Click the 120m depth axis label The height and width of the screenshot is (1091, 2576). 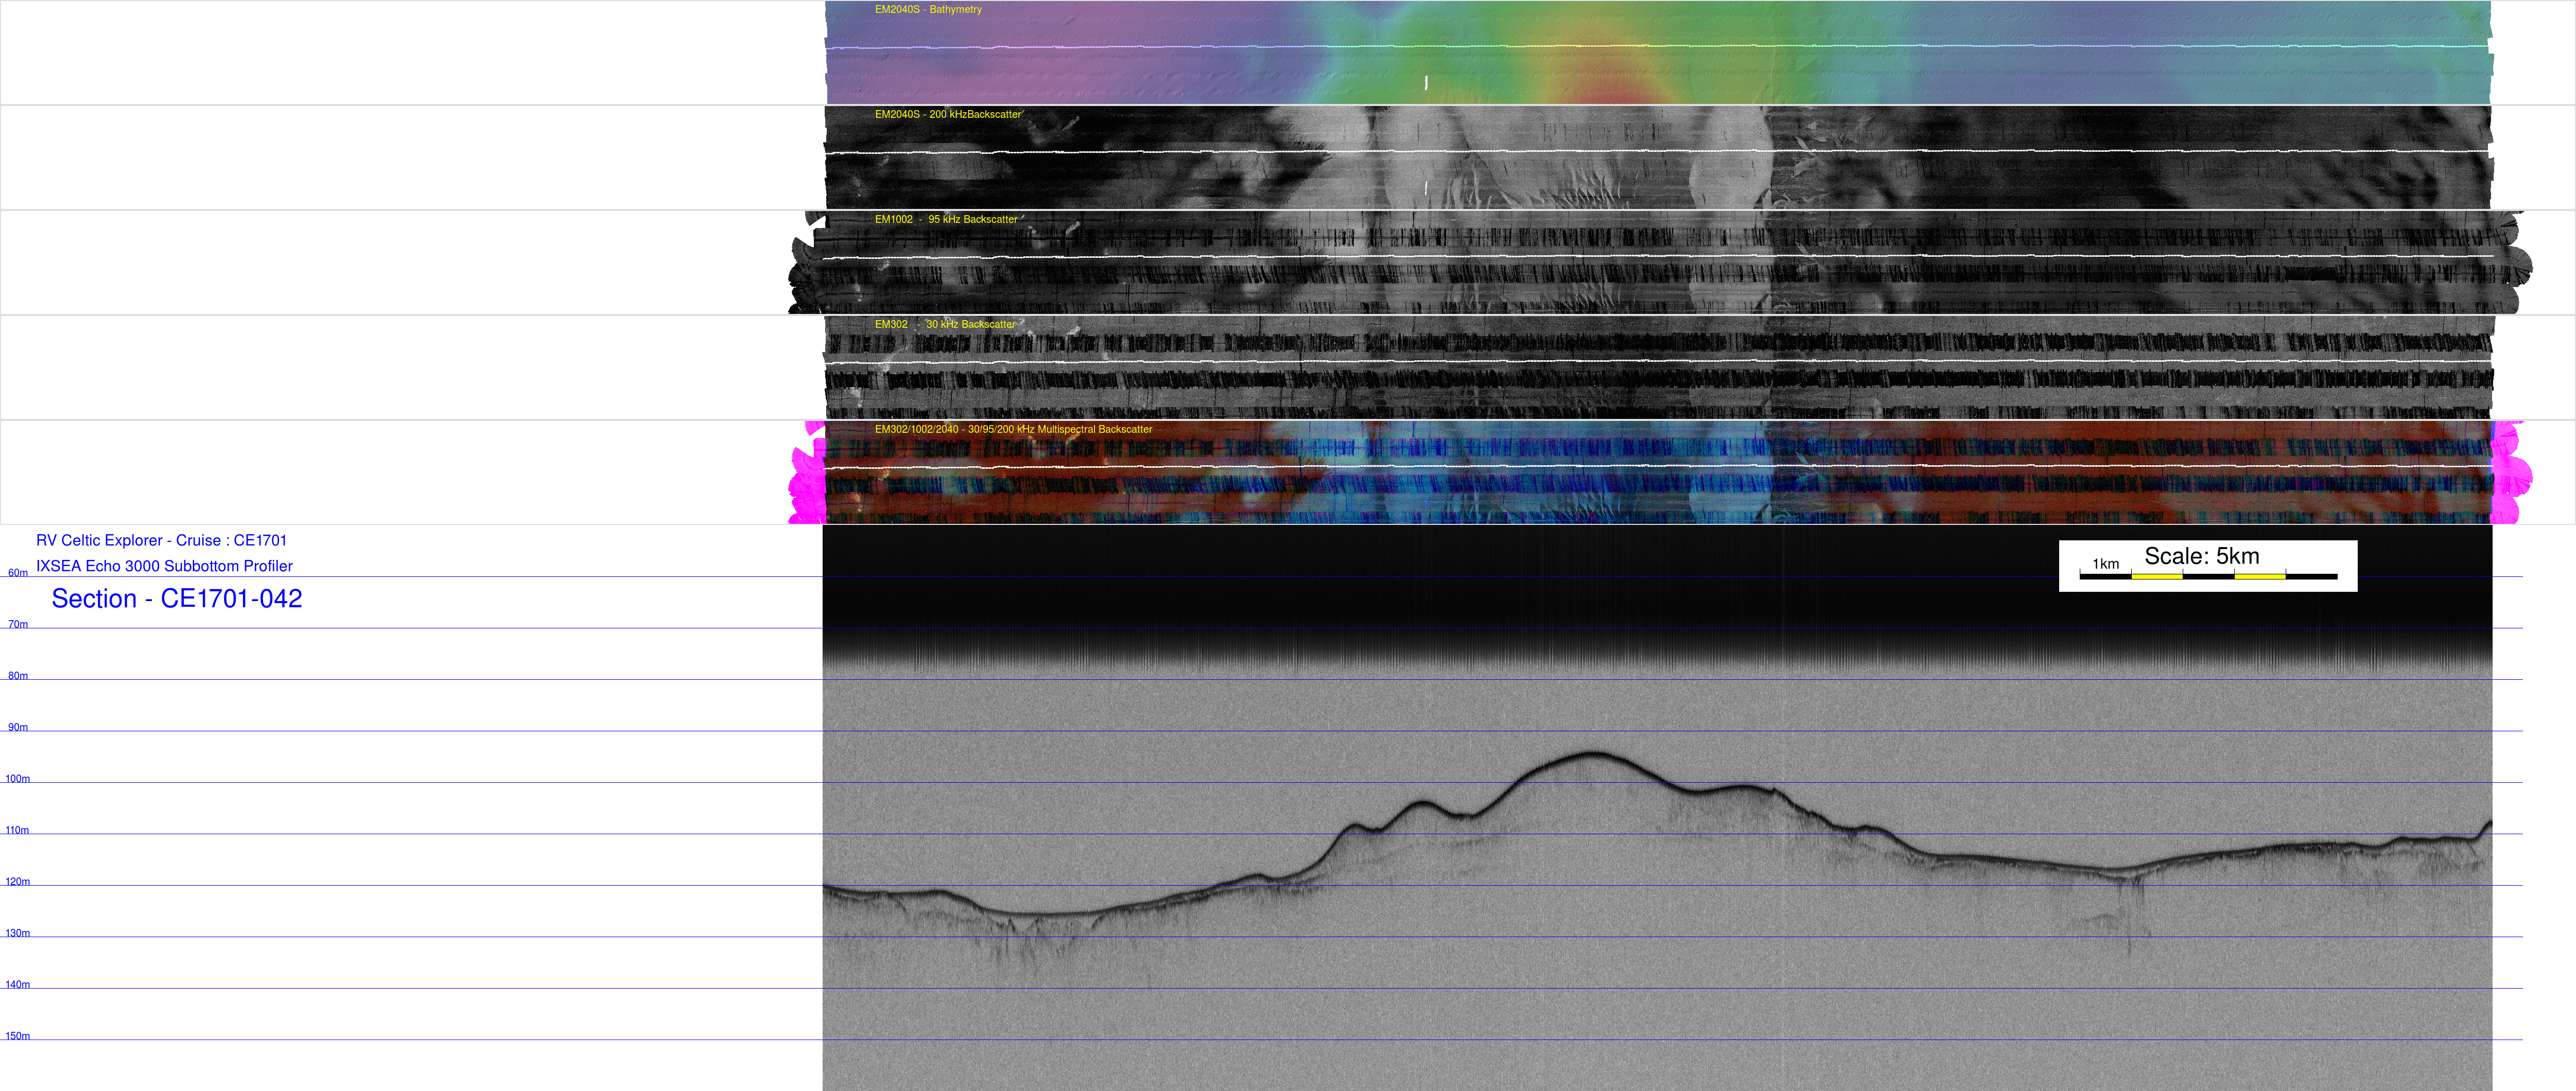[18, 882]
